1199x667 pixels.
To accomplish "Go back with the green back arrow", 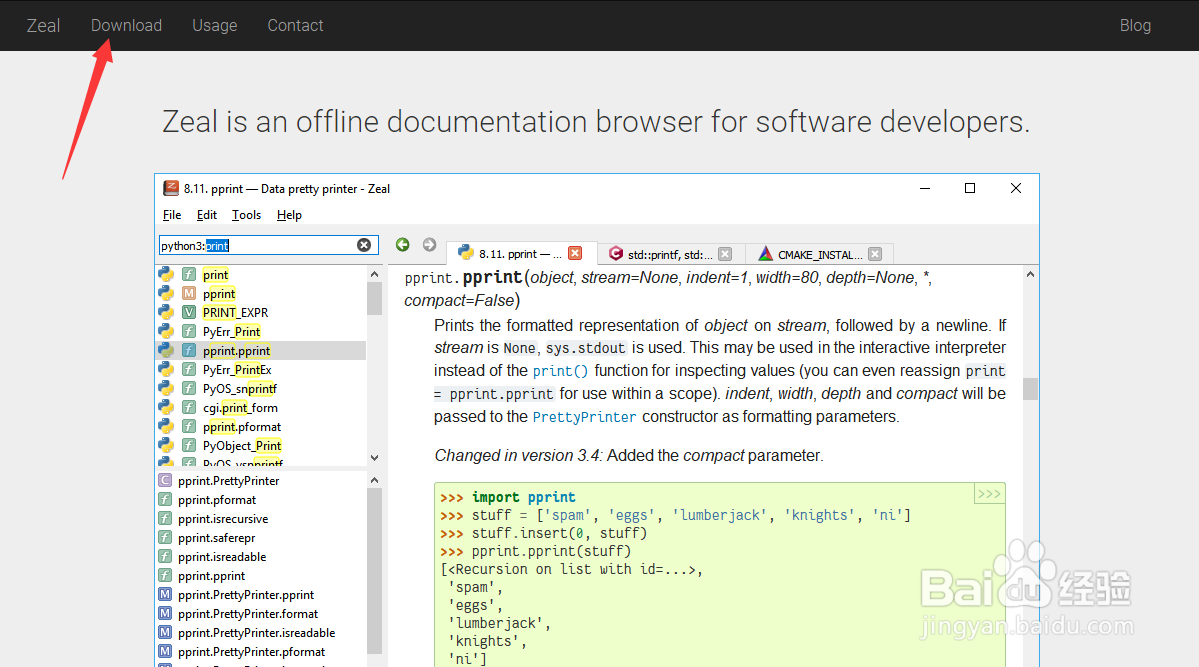I will pos(402,244).
